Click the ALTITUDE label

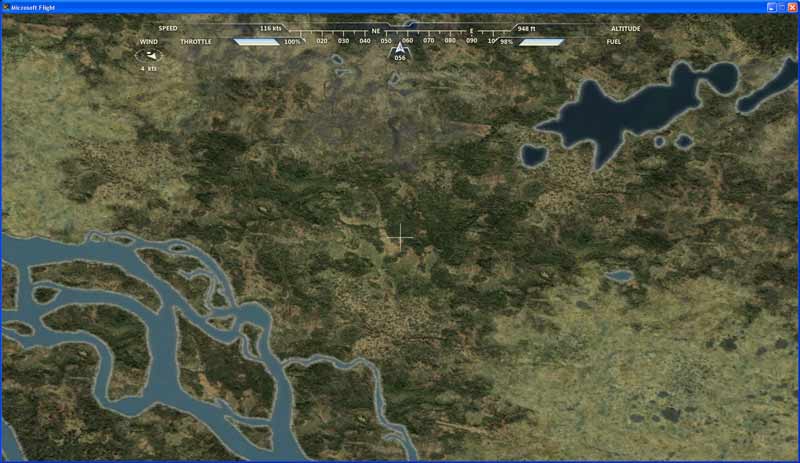tap(626, 29)
